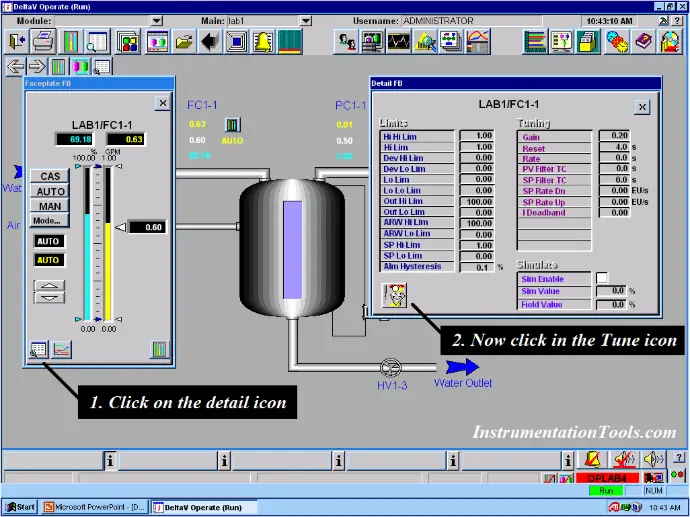
Task: Click the yellow alarm bell toolbar icon
Action: (263, 42)
